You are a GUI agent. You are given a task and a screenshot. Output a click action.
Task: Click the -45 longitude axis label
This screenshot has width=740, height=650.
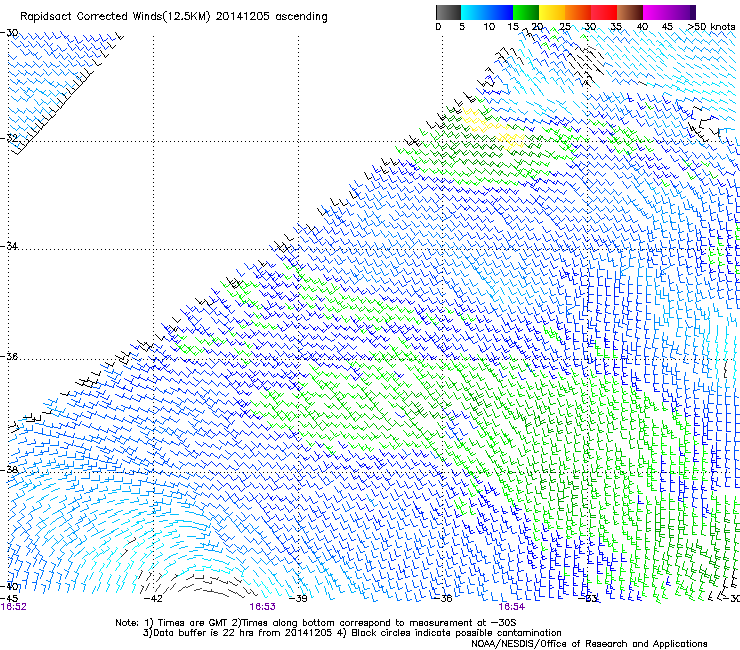click(x=9, y=599)
